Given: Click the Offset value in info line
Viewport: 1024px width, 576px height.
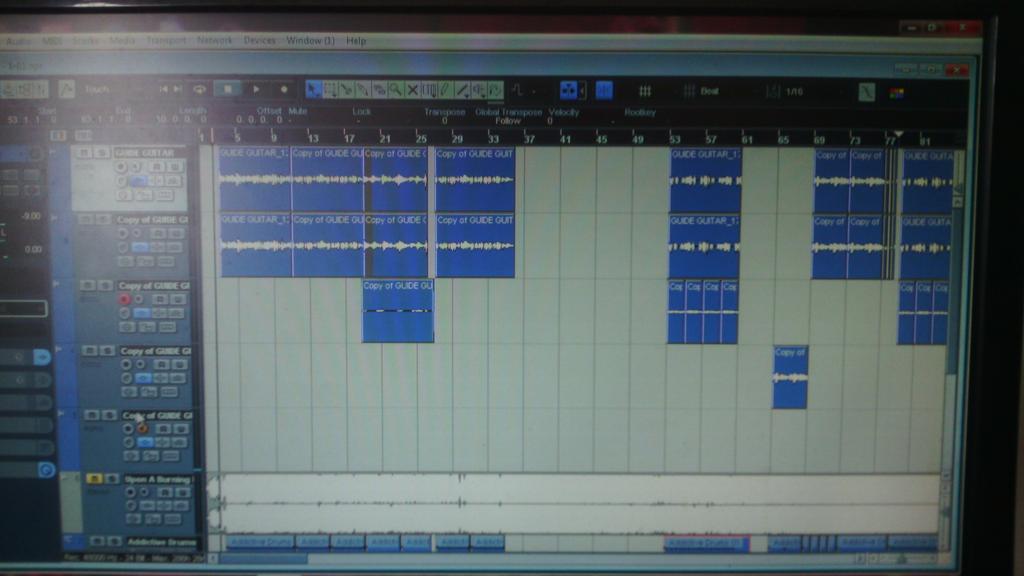Looking at the screenshot, I should click(x=259, y=120).
